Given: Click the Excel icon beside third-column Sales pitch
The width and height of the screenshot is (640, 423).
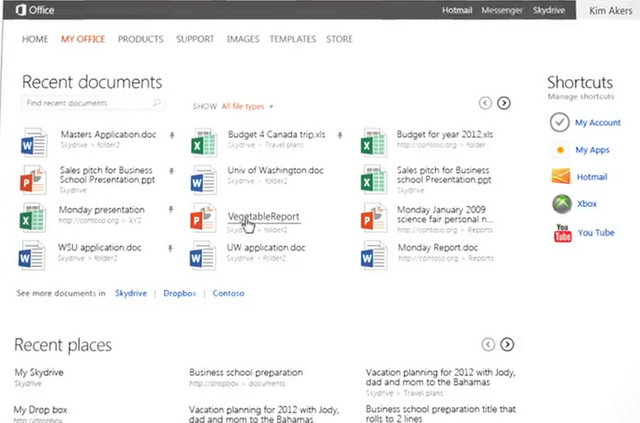Looking at the screenshot, I should 373,180.
